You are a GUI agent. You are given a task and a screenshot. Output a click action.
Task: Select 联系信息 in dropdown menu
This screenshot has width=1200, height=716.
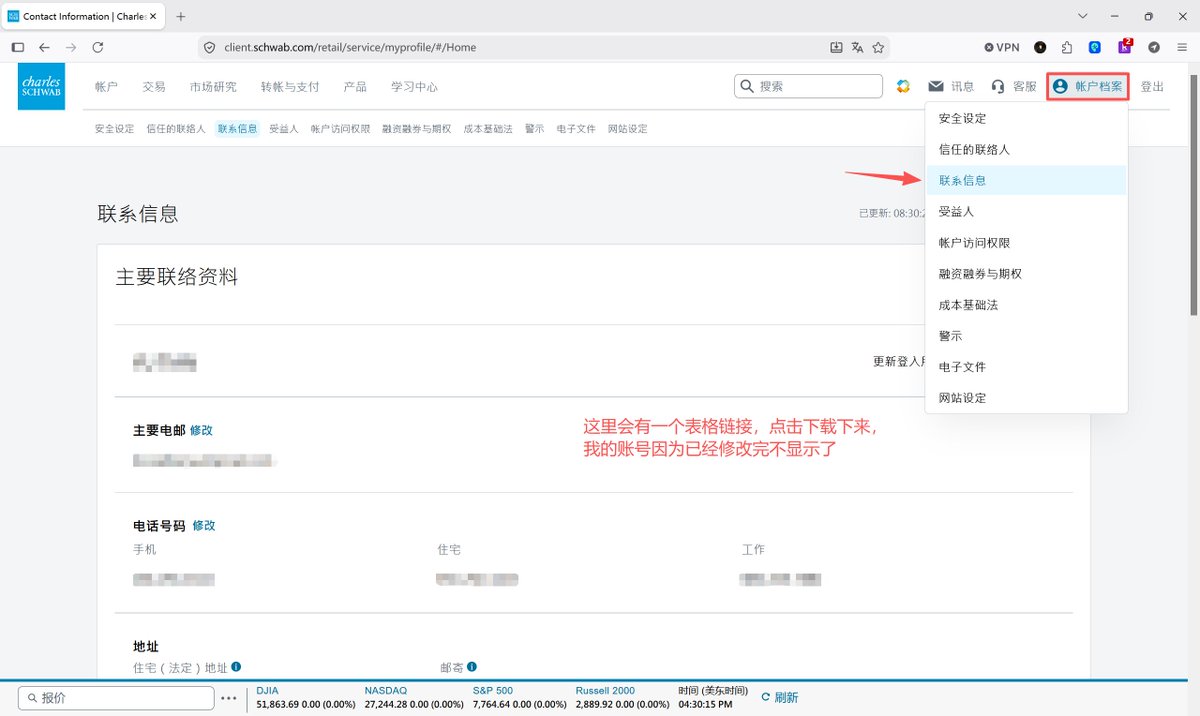coord(1027,180)
